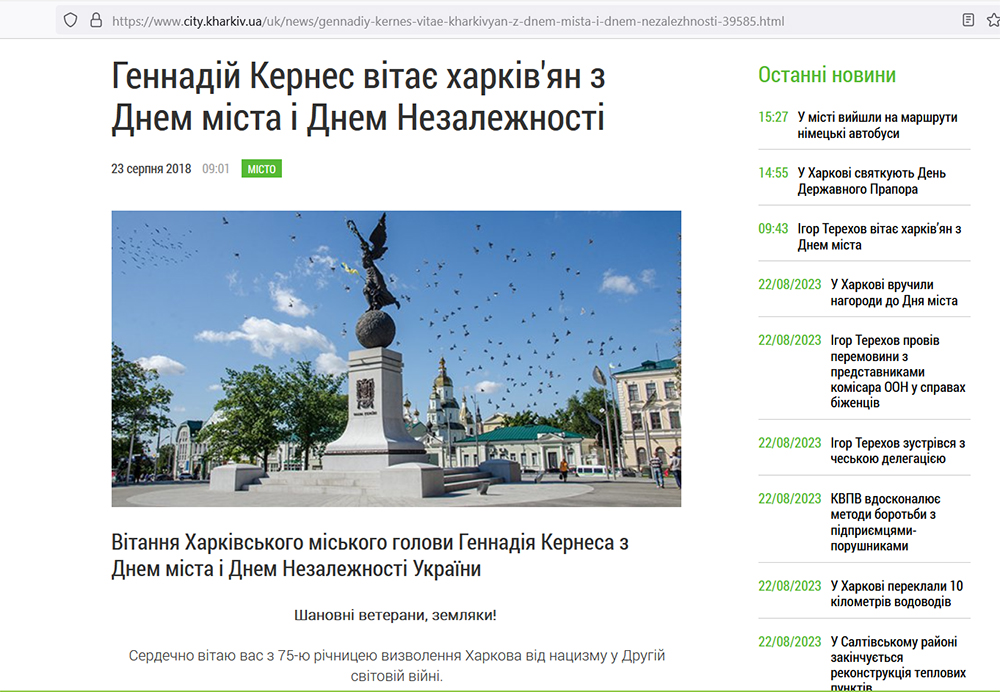1000x692 pixels.
Task: Click the article subheading Вітання Харківського міського голови
Action: (370, 555)
